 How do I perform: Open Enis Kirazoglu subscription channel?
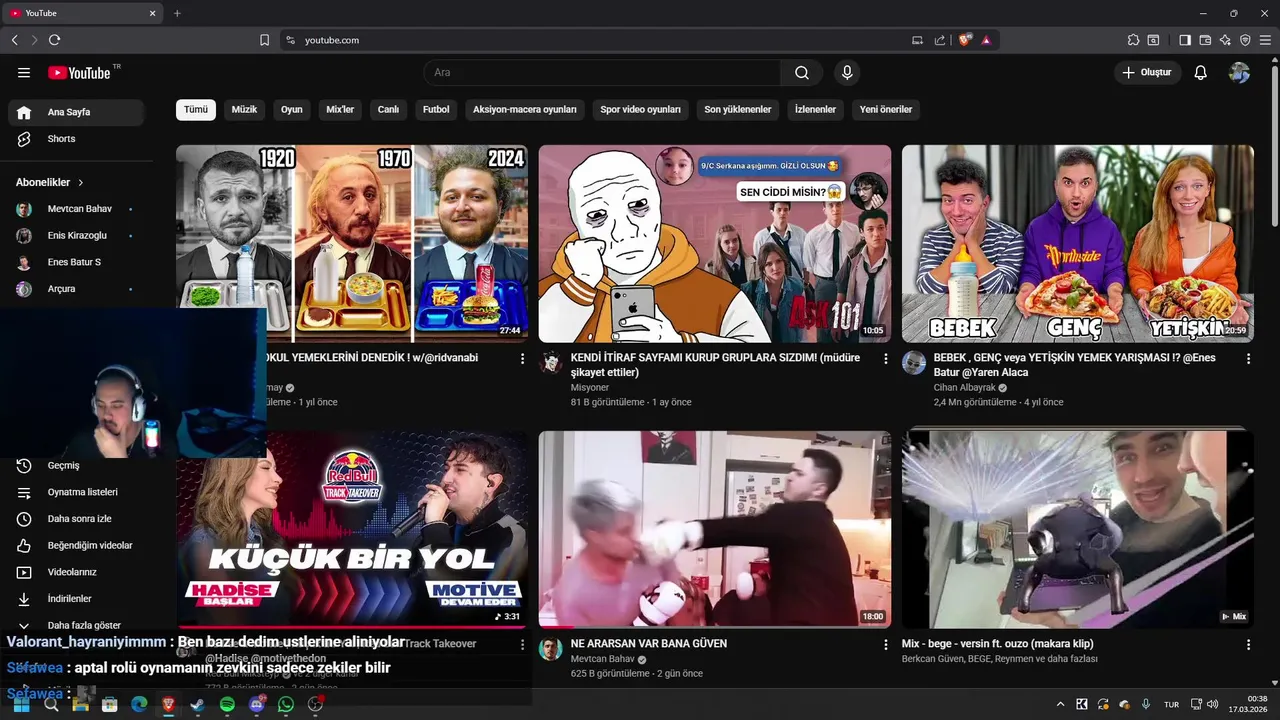[x=76, y=236]
